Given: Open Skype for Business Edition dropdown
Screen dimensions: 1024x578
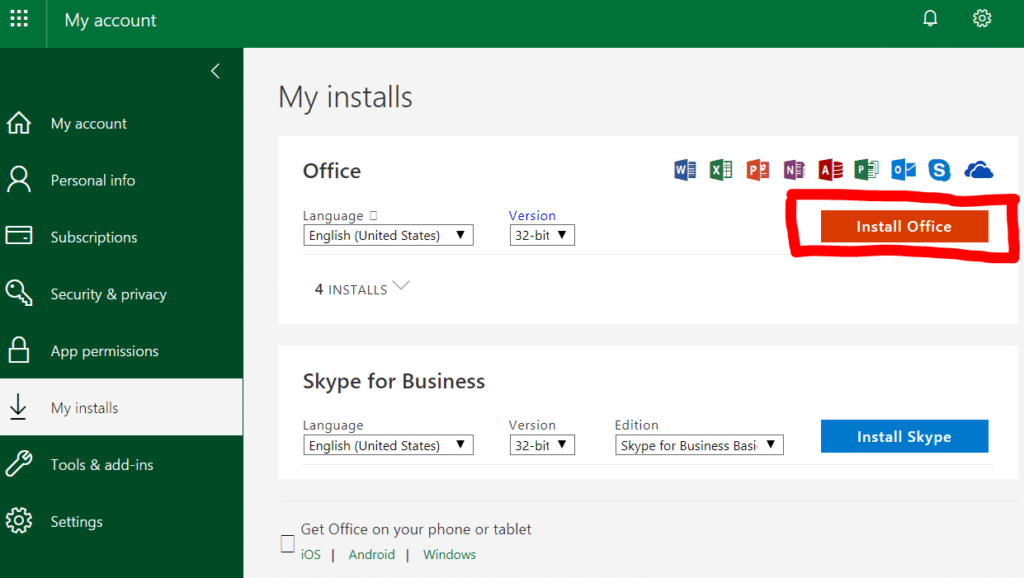Looking at the screenshot, I should (699, 445).
